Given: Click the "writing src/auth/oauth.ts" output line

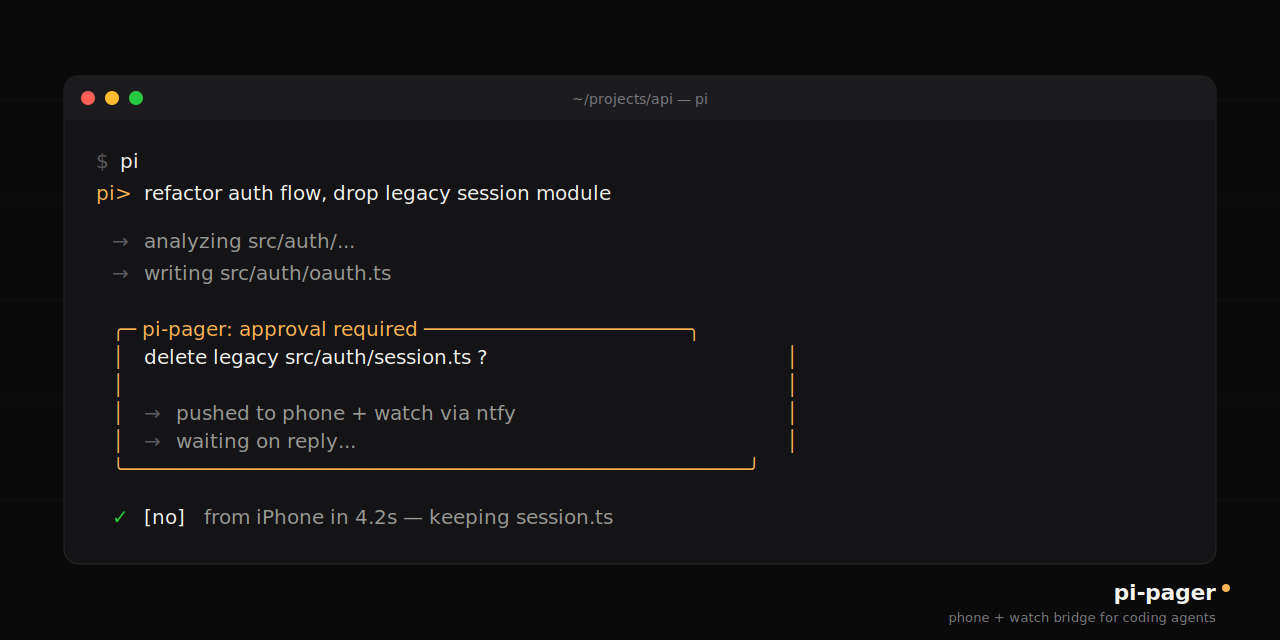Looking at the screenshot, I should coord(267,274).
